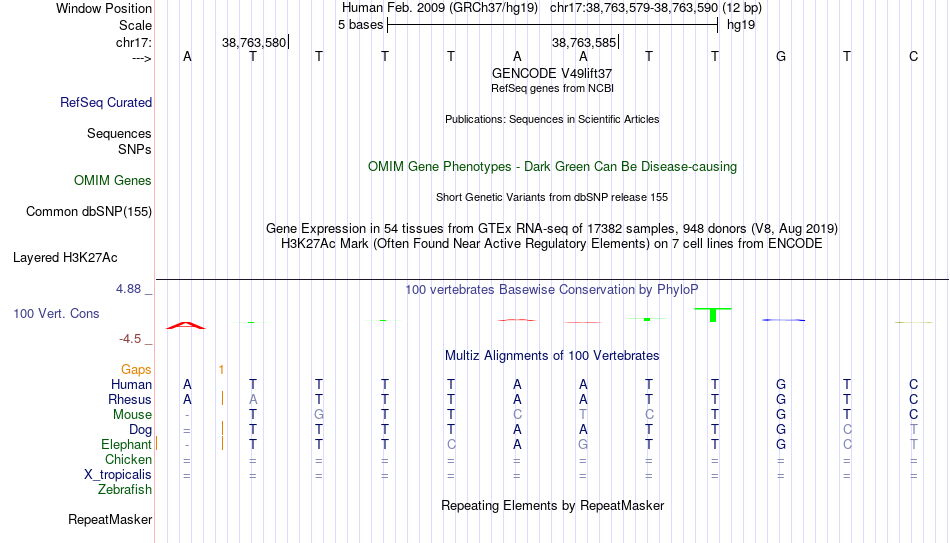Click the 'RepeatMasker' track label
The image size is (950, 543).
click(110, 520)
